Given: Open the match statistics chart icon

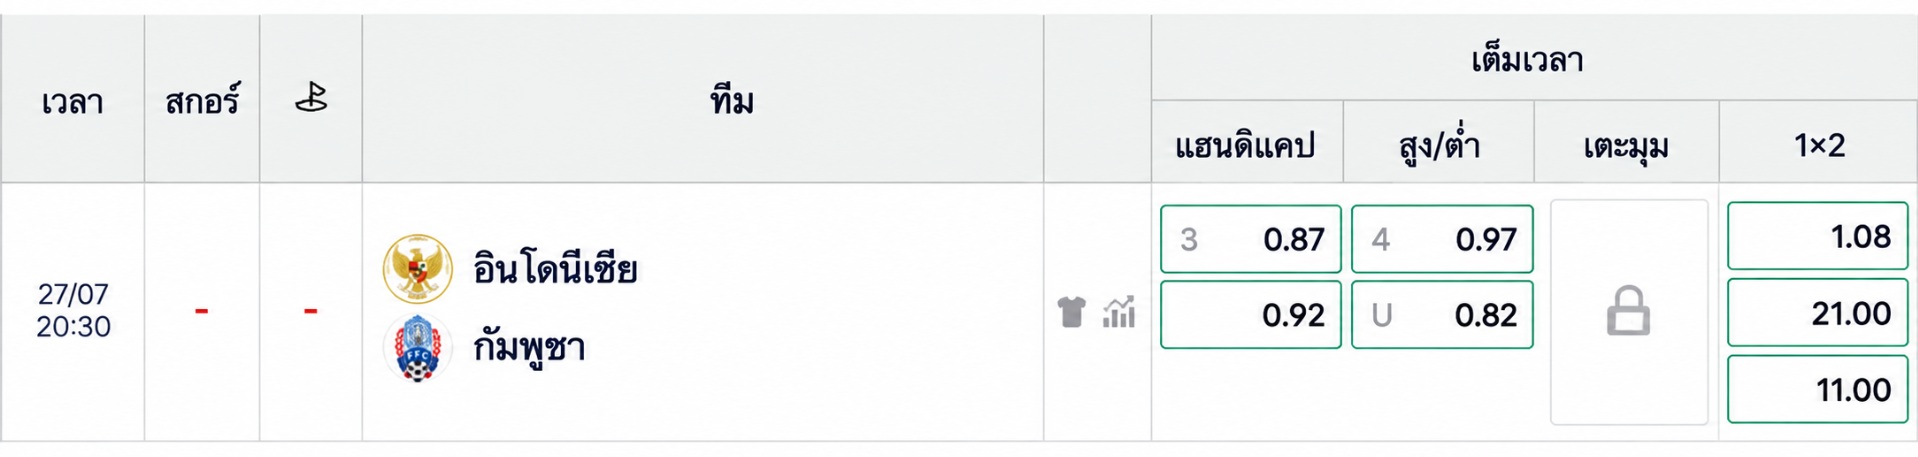Looking at the screenshot, I should [x=1119, y=312].
